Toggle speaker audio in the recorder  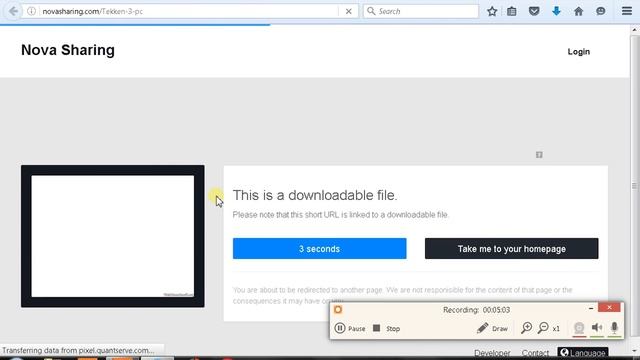click(x=597, y=327)
